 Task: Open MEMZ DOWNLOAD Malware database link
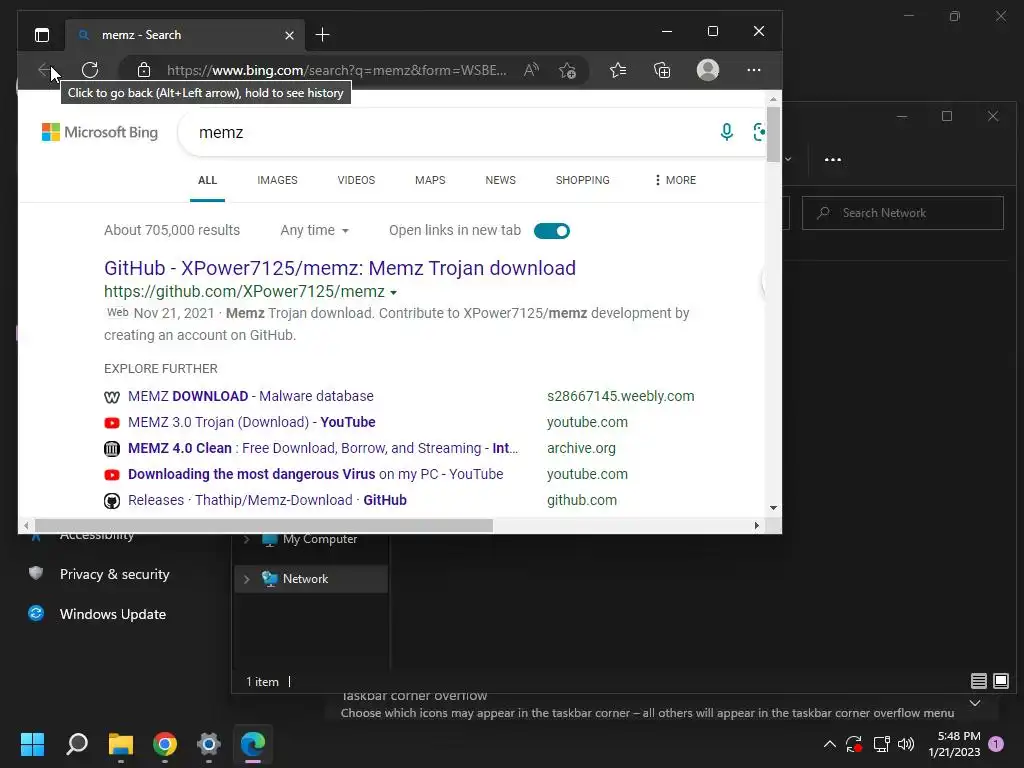[251, 396]
